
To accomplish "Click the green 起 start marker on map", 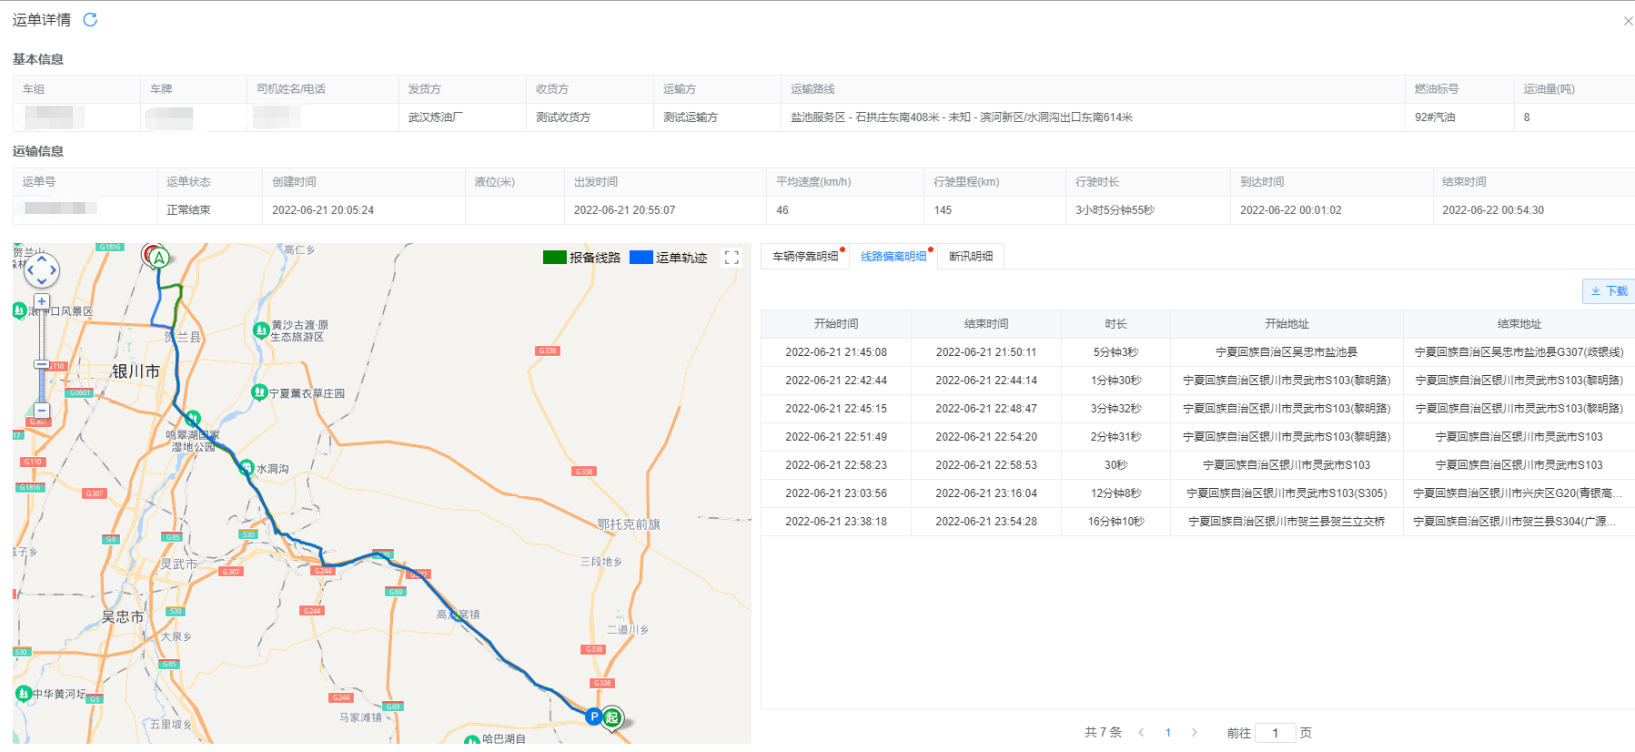I will (612, 716).
